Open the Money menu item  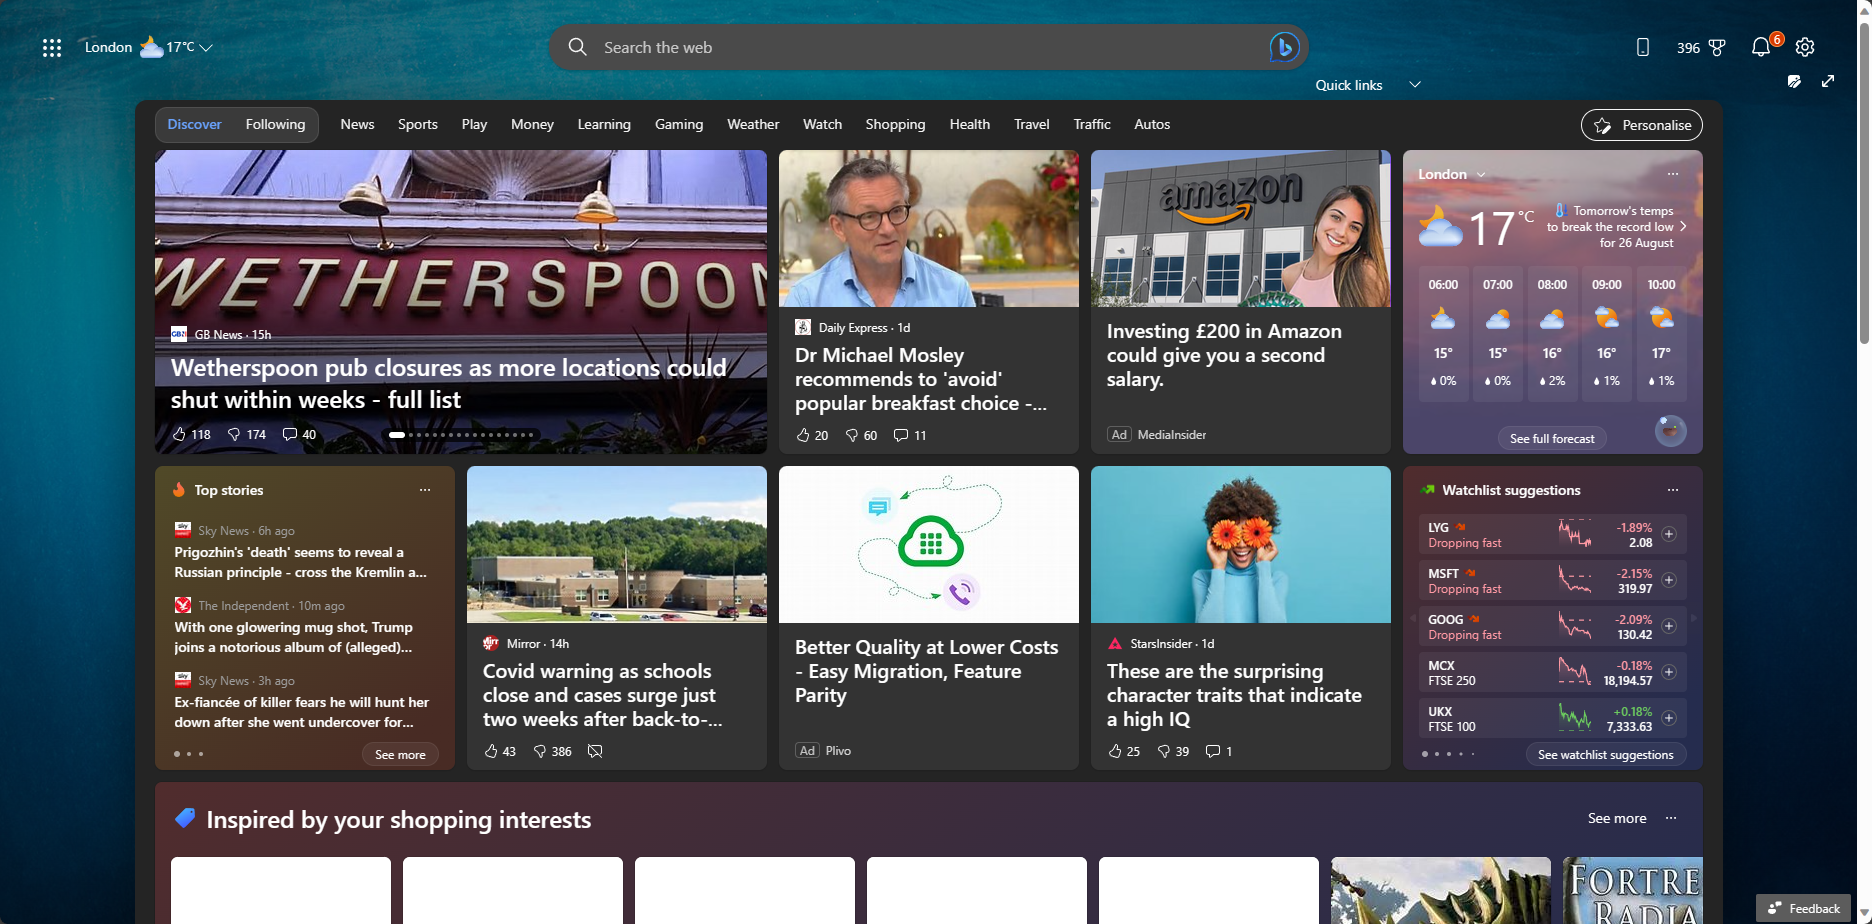[x=532, y=124]
